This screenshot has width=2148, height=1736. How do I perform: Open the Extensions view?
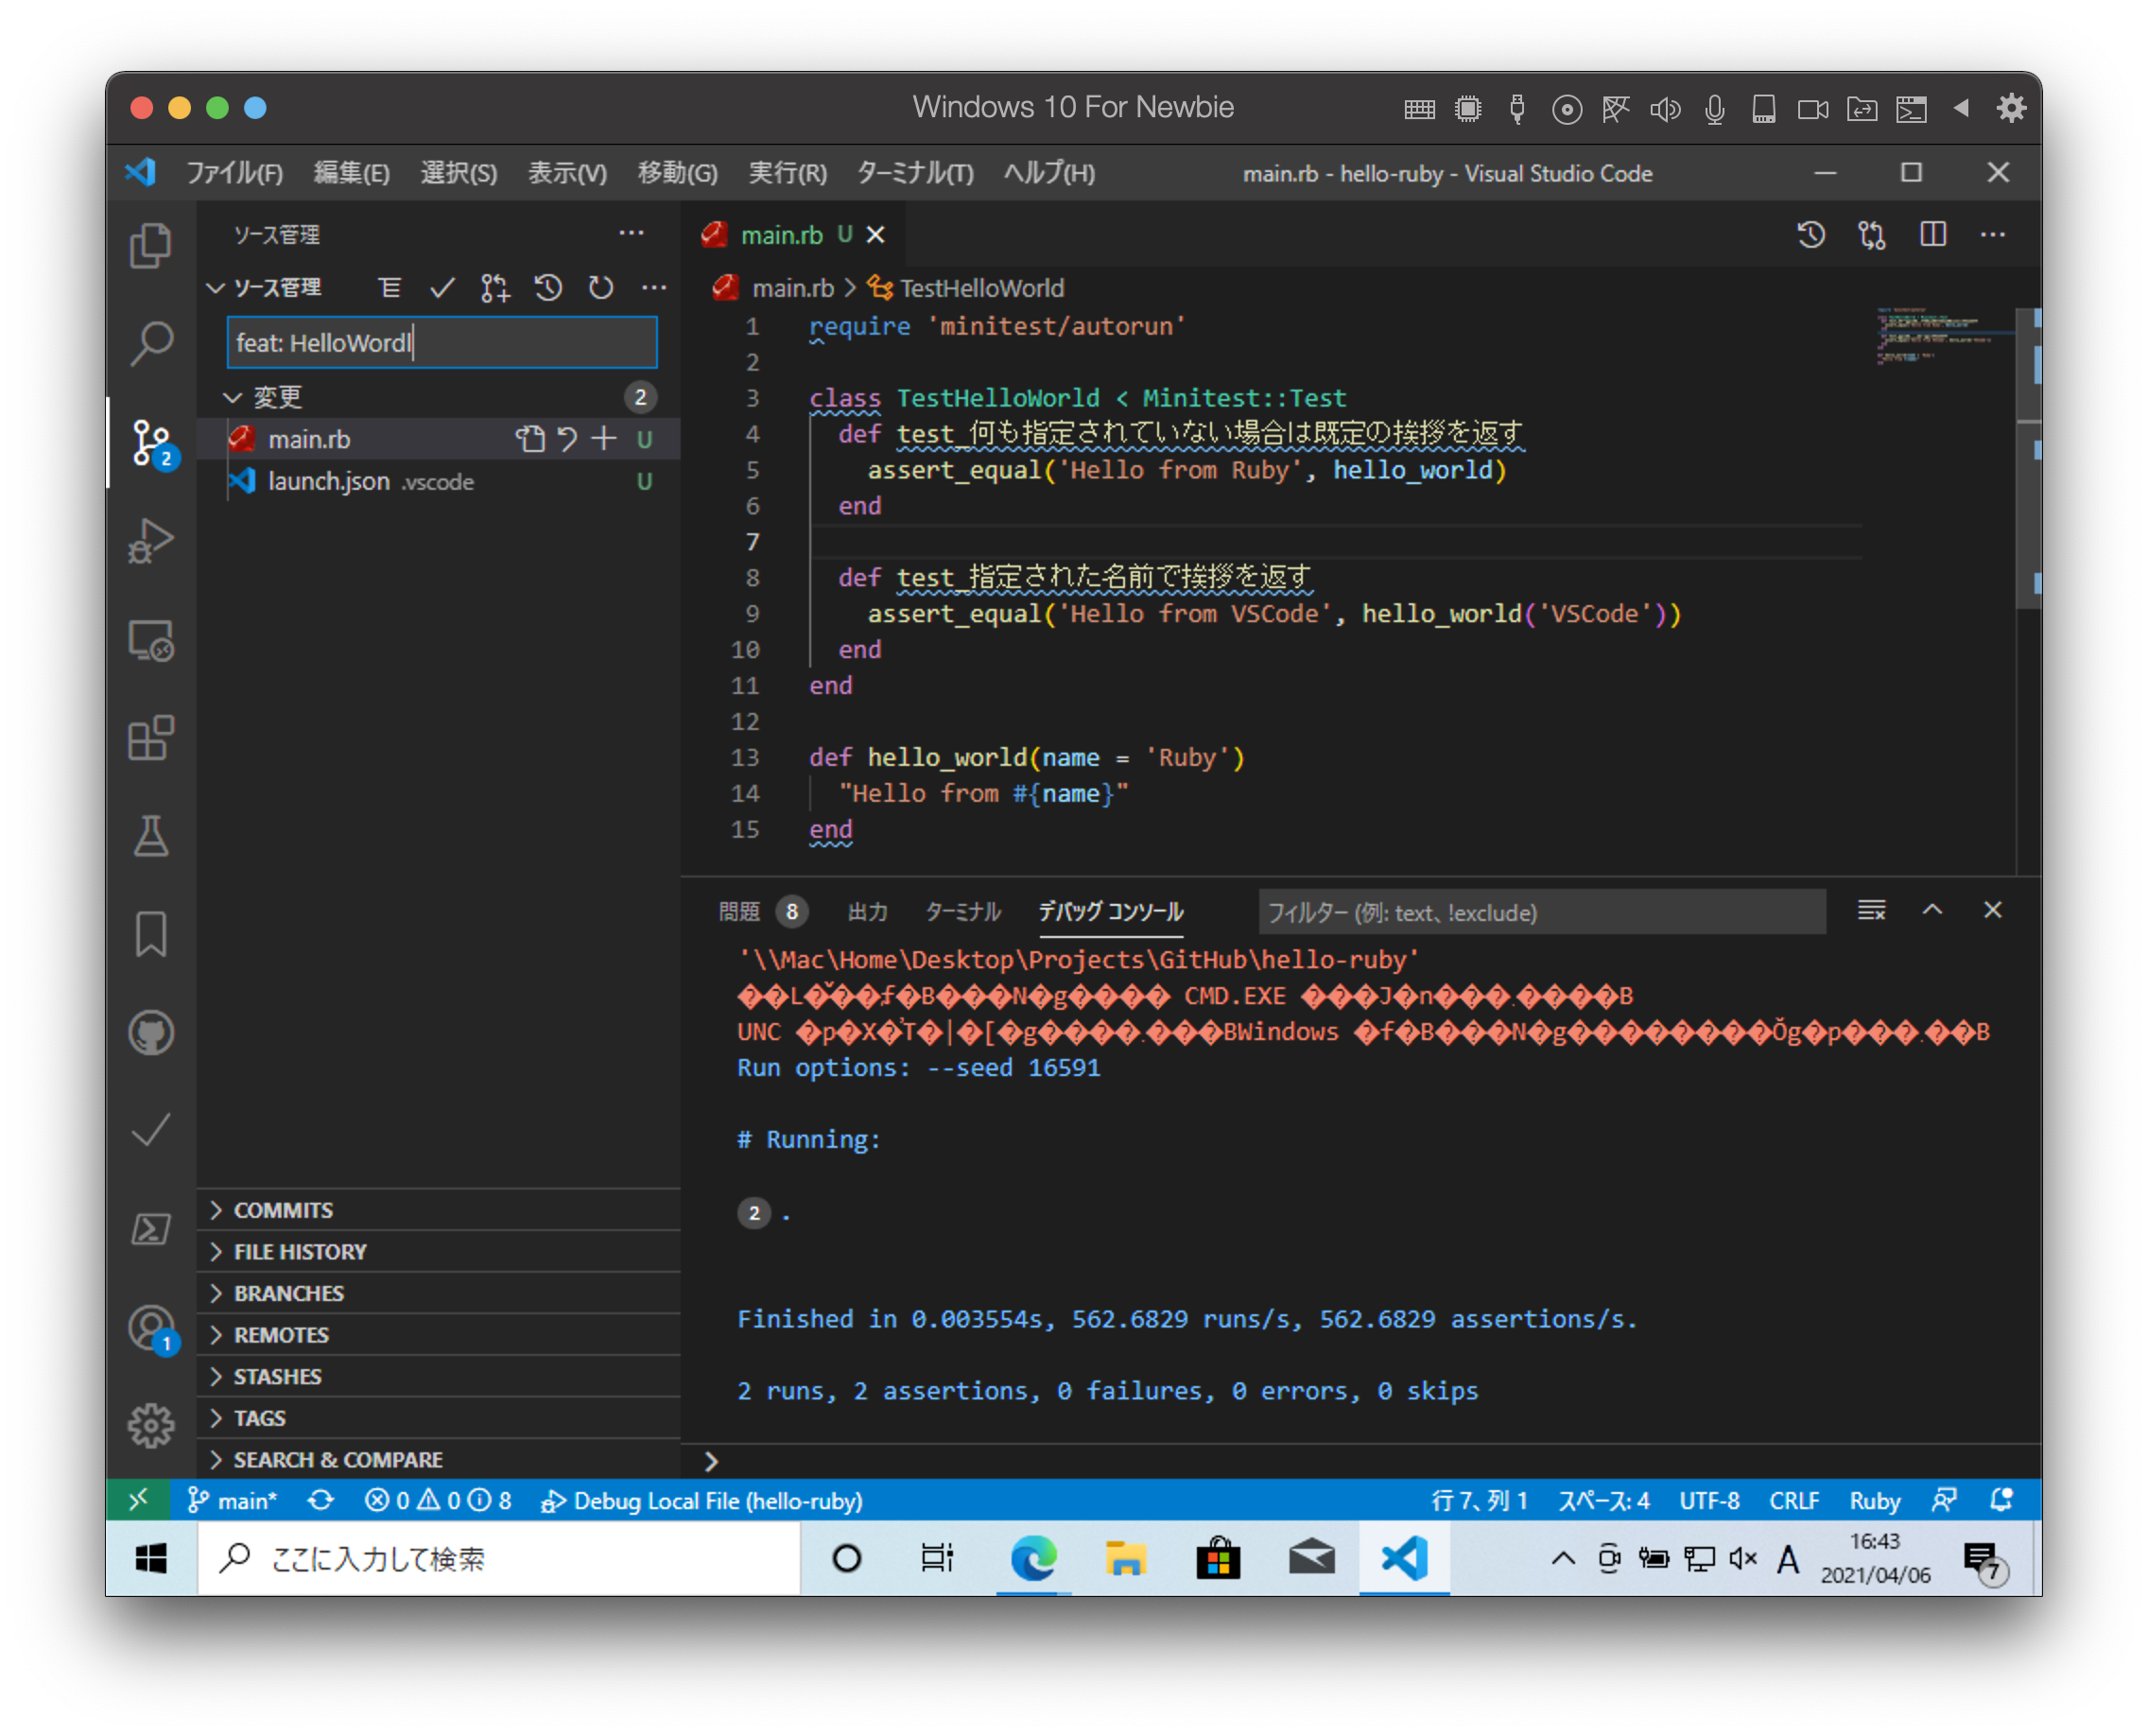[x=152, y=738]
